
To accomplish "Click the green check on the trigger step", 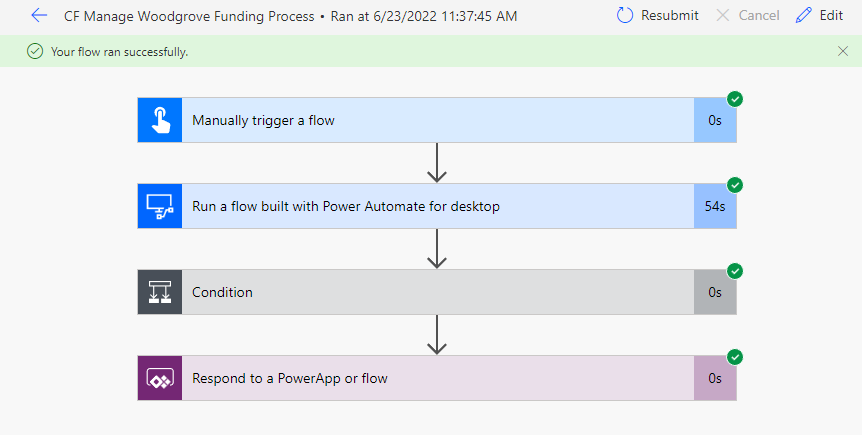I will (735, 99).
